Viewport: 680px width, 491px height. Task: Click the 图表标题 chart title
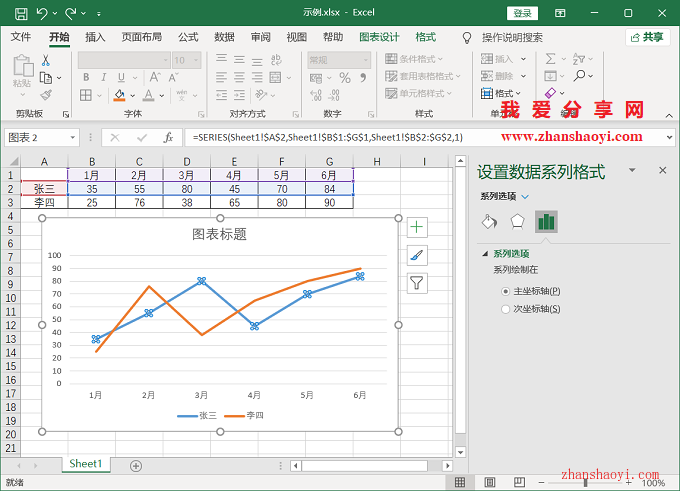click(219, 234)
